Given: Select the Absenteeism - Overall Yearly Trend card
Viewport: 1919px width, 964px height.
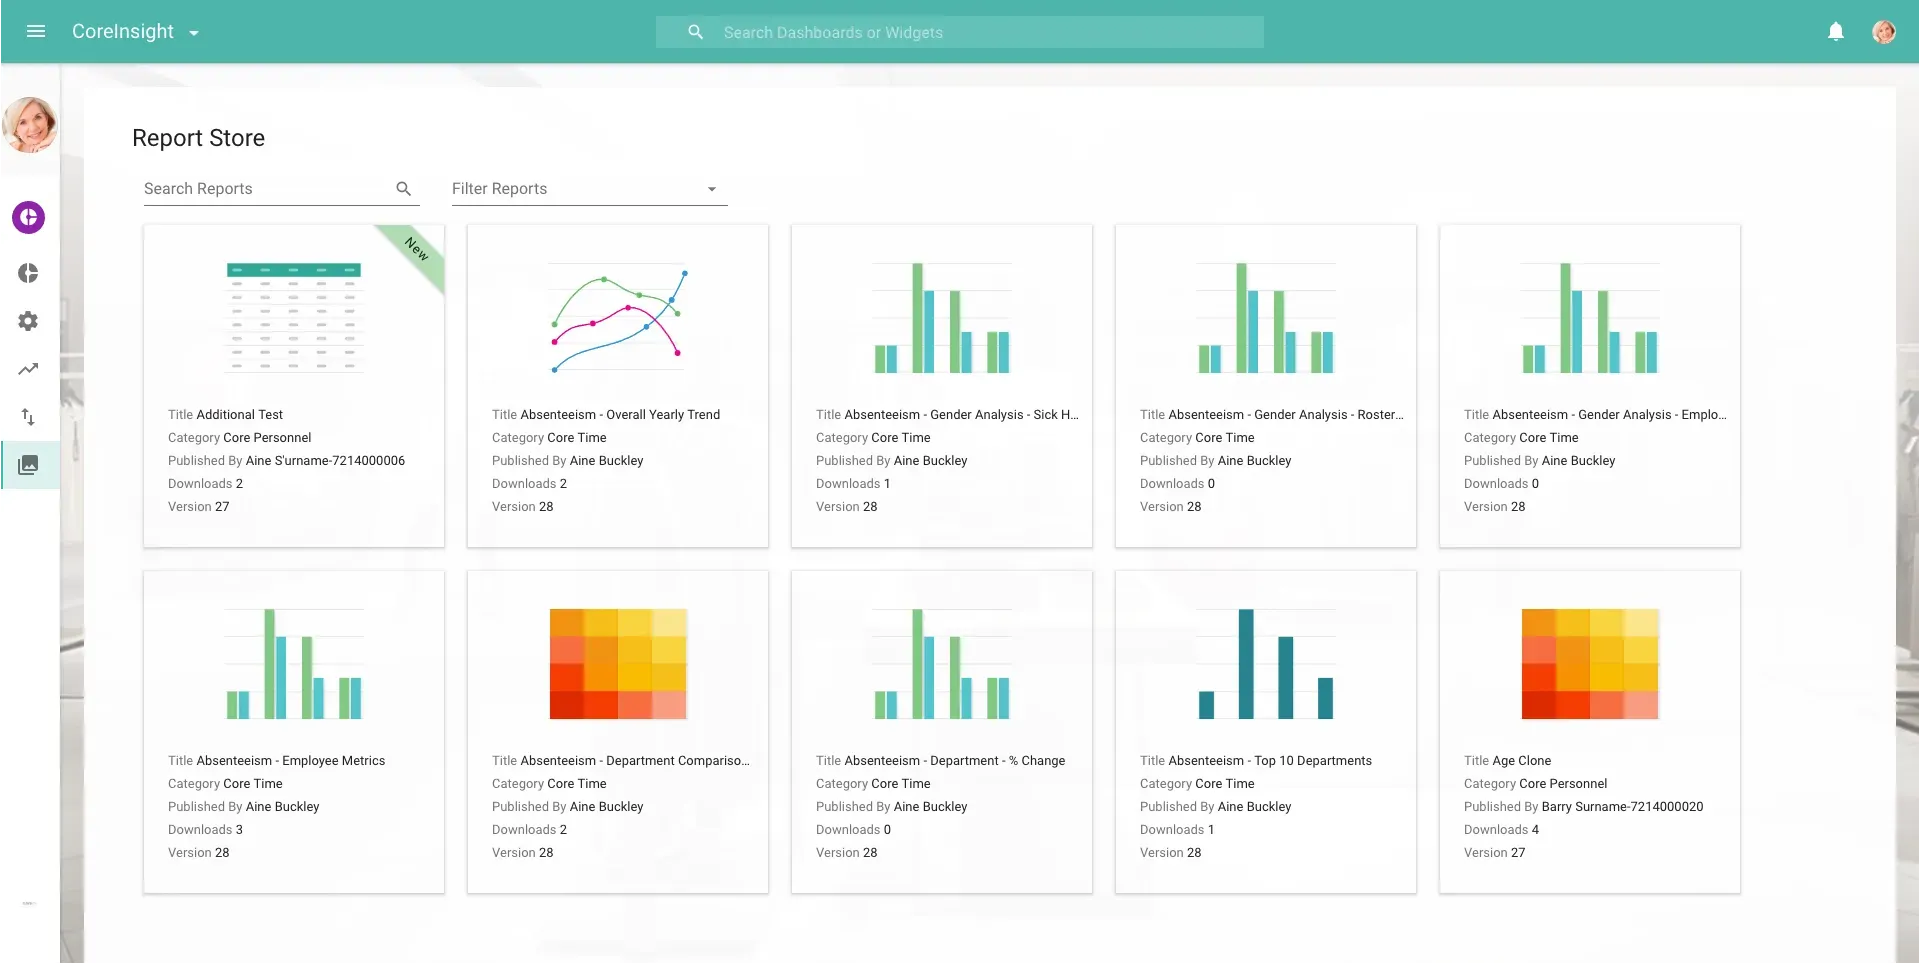Looking at the screenshot, I should point(617,386).
